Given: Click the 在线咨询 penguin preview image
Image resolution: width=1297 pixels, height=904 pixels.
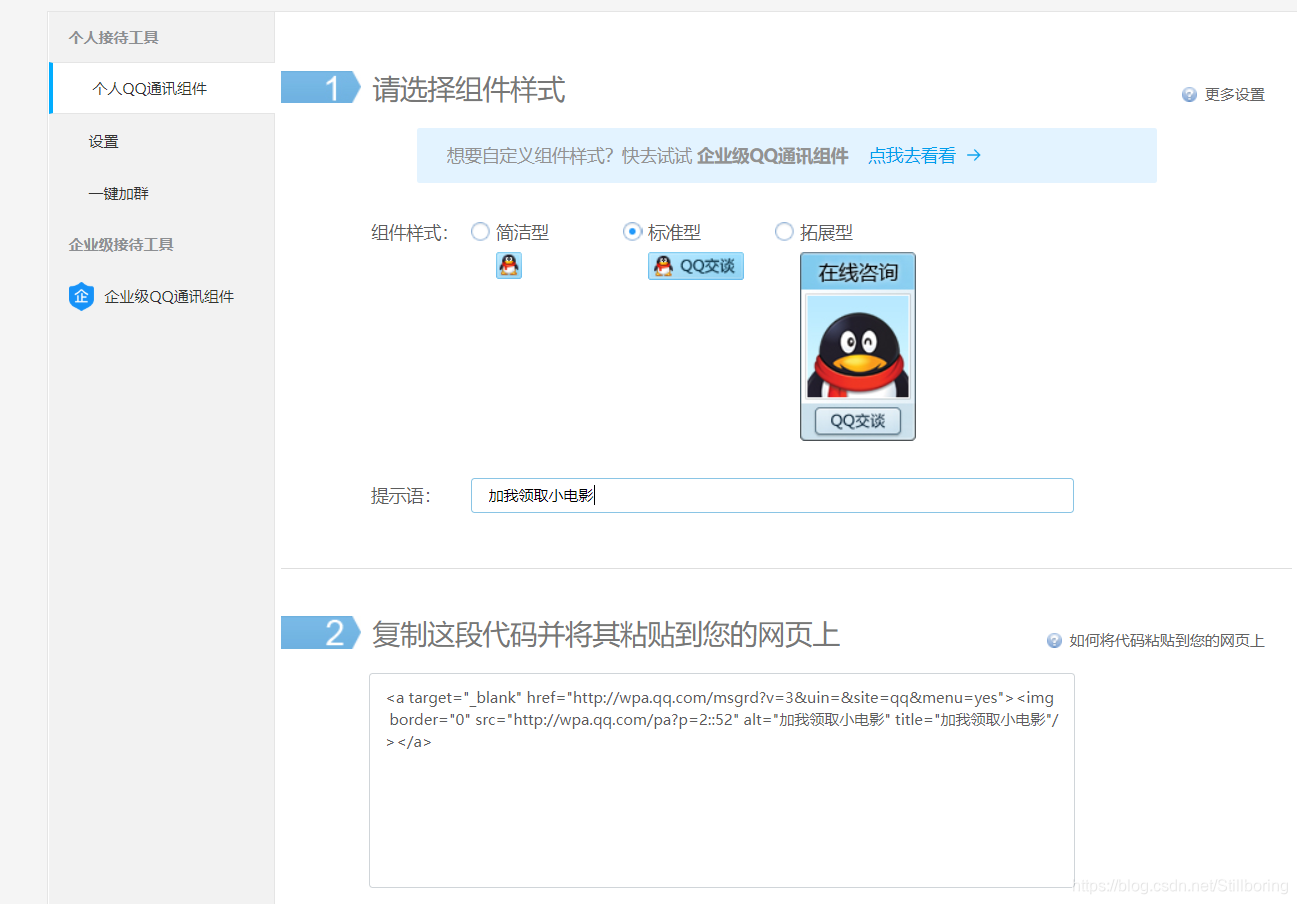Looking at the screenshot, I should click(858, 346).
